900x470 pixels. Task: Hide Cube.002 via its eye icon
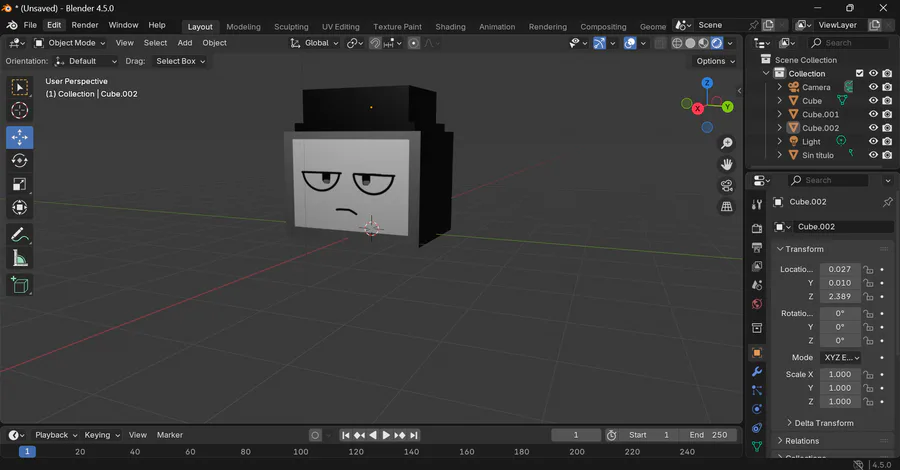click(873, 128)
